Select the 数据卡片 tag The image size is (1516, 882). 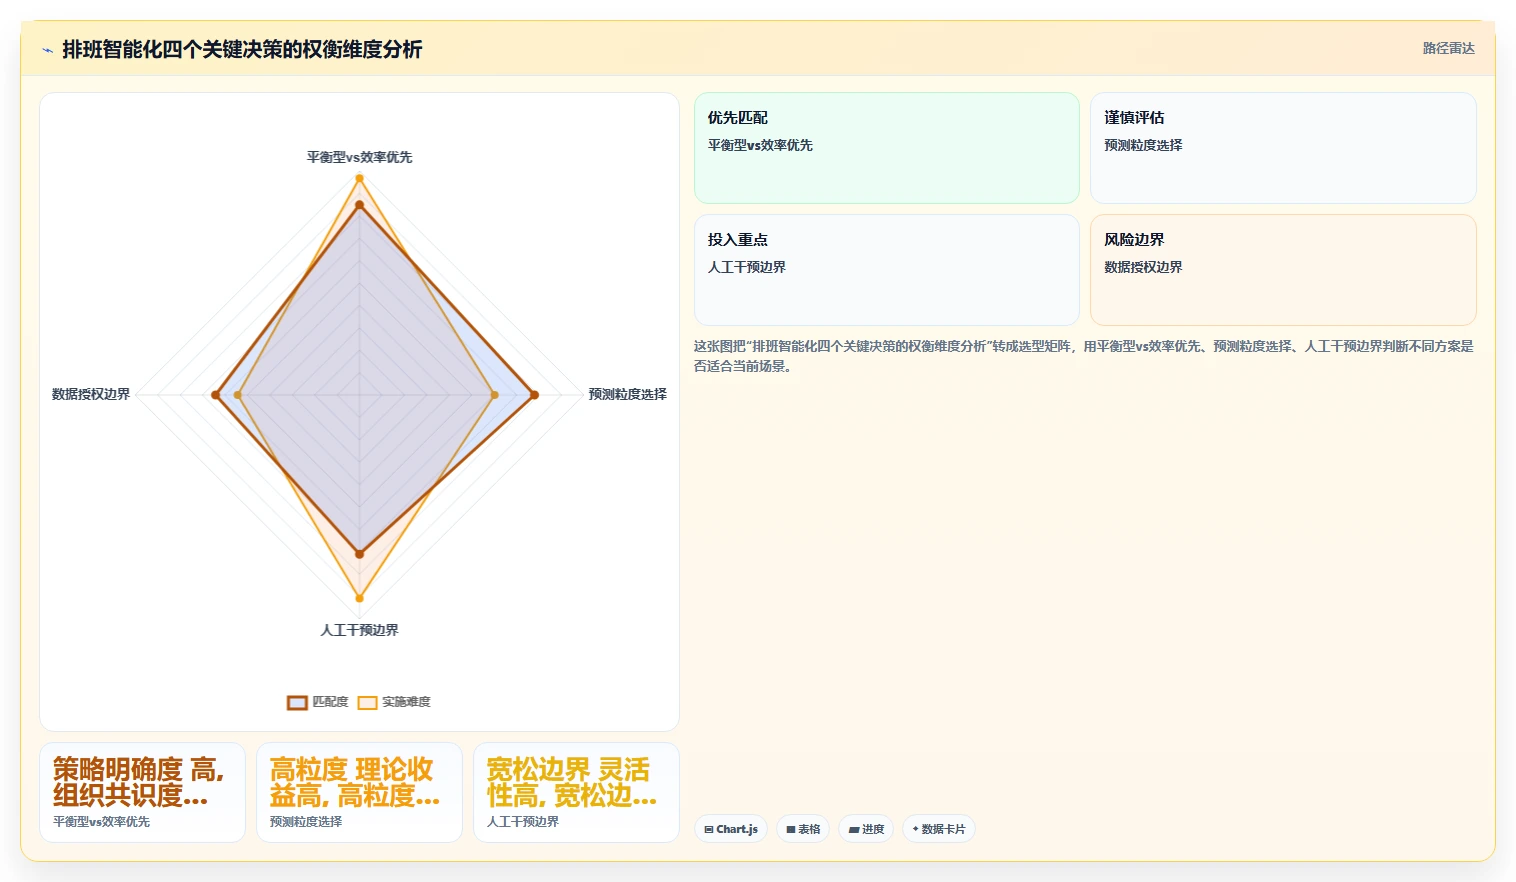pyautogui.click(x=939, y=829)
